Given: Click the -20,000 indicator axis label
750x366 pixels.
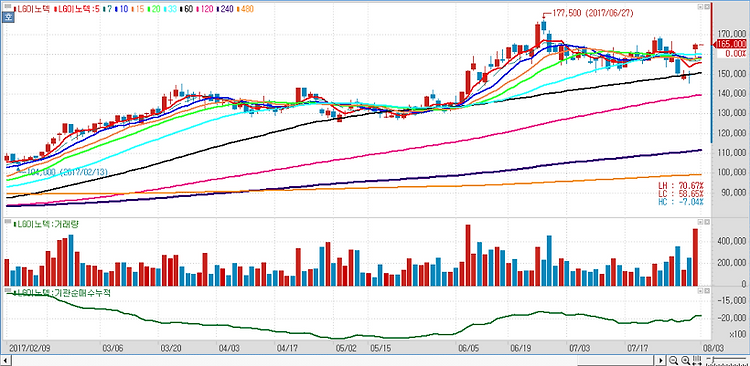Looking at the screenshot, I should pyautogui.click(x=733, y=318).
